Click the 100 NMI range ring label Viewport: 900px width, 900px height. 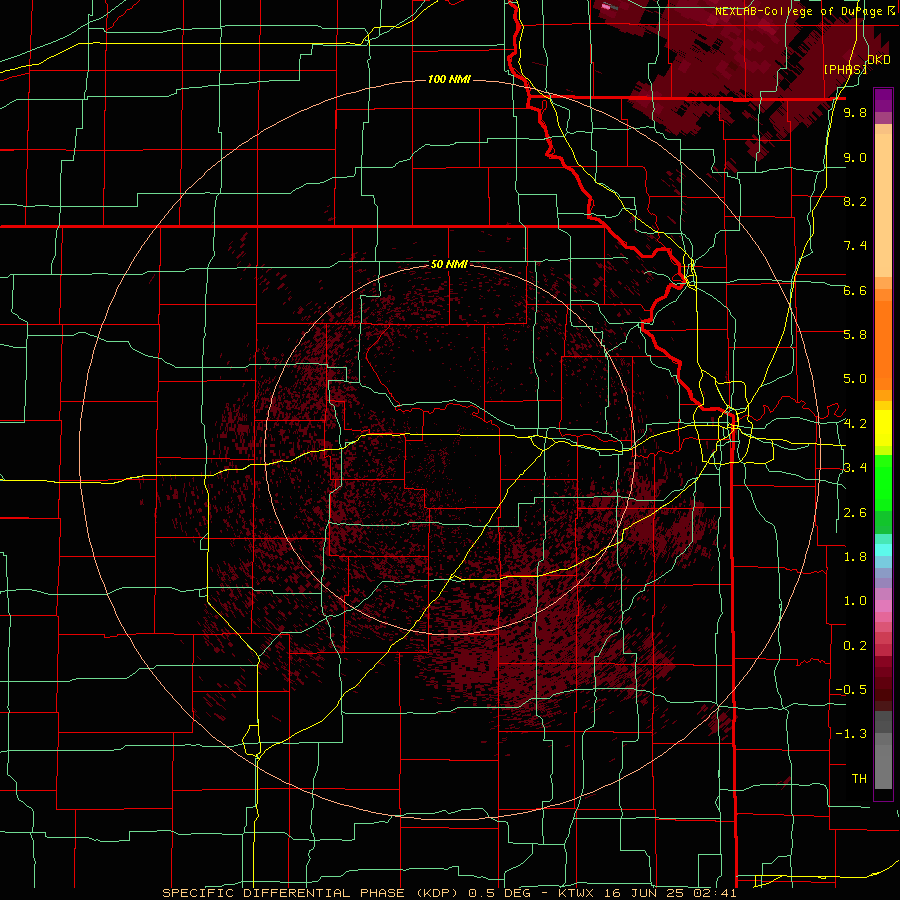click(x=449, y=79)
